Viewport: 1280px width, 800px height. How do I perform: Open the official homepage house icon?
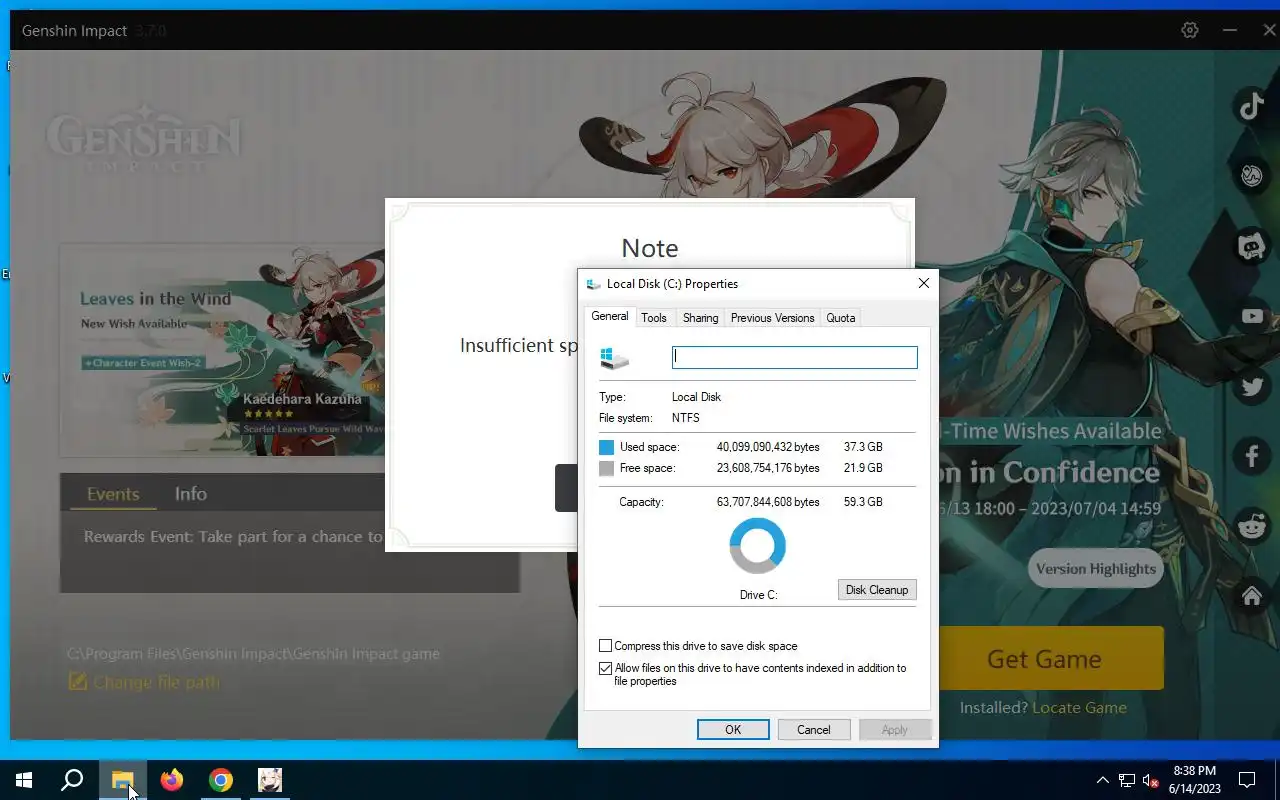[x=1252, y=596]
